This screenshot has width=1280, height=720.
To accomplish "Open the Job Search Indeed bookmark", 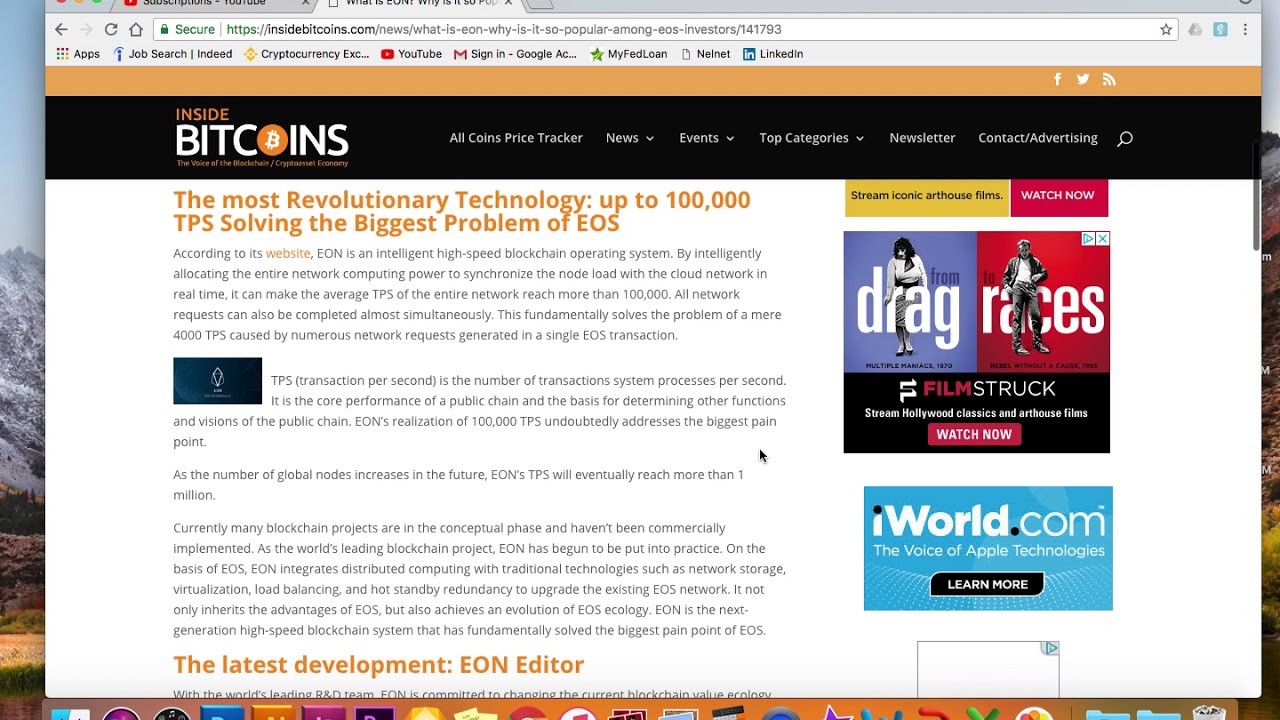I will pos(172,54).
